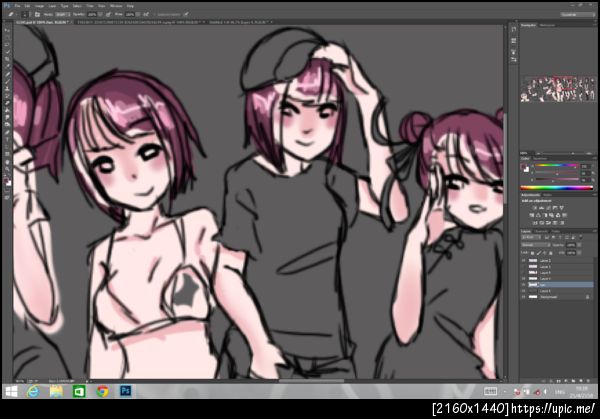This screenshot has height=419, width=600.
Task: Hide the Background layer
Action: coord(523,297)
